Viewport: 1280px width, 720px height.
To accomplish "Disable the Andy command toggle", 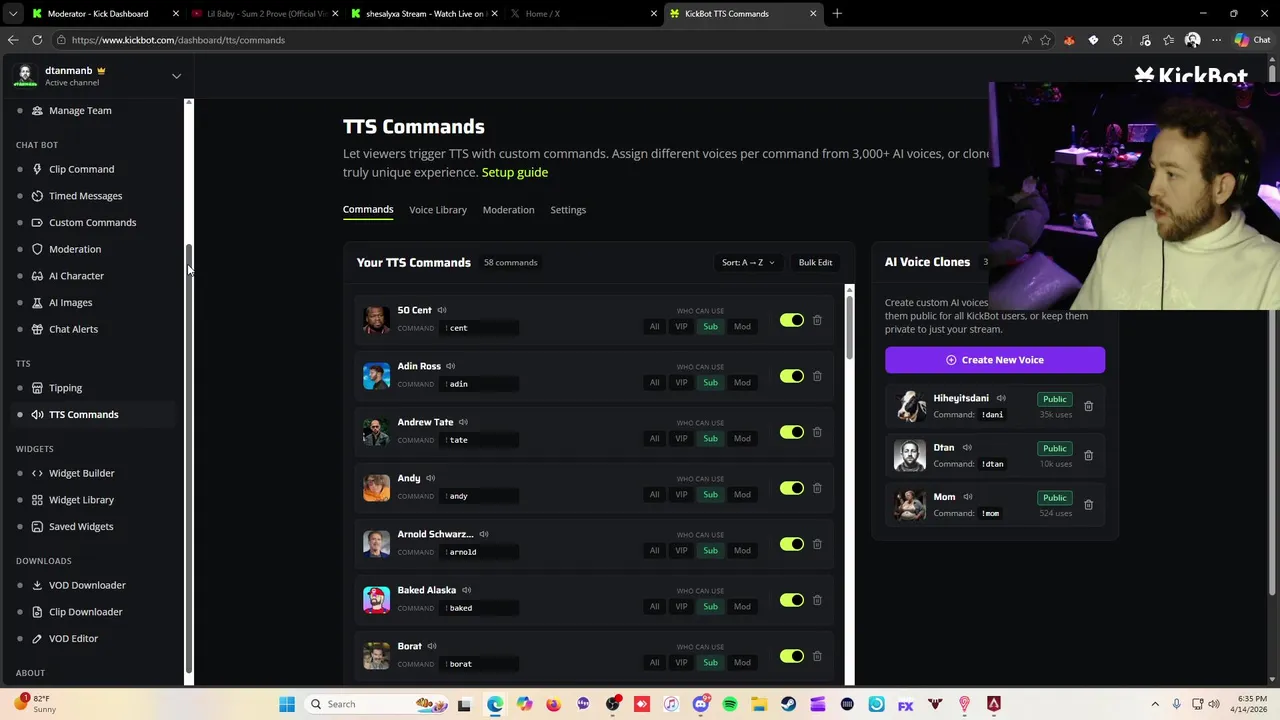I will click(792, 488).
